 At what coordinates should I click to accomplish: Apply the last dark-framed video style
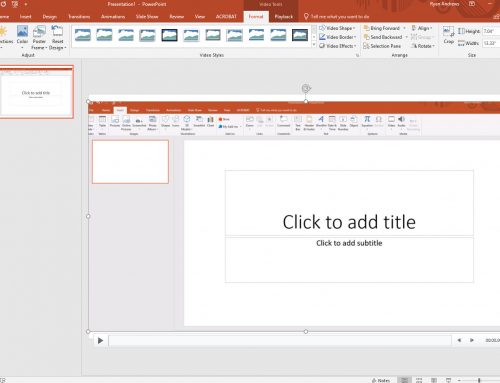pos(300,35)
